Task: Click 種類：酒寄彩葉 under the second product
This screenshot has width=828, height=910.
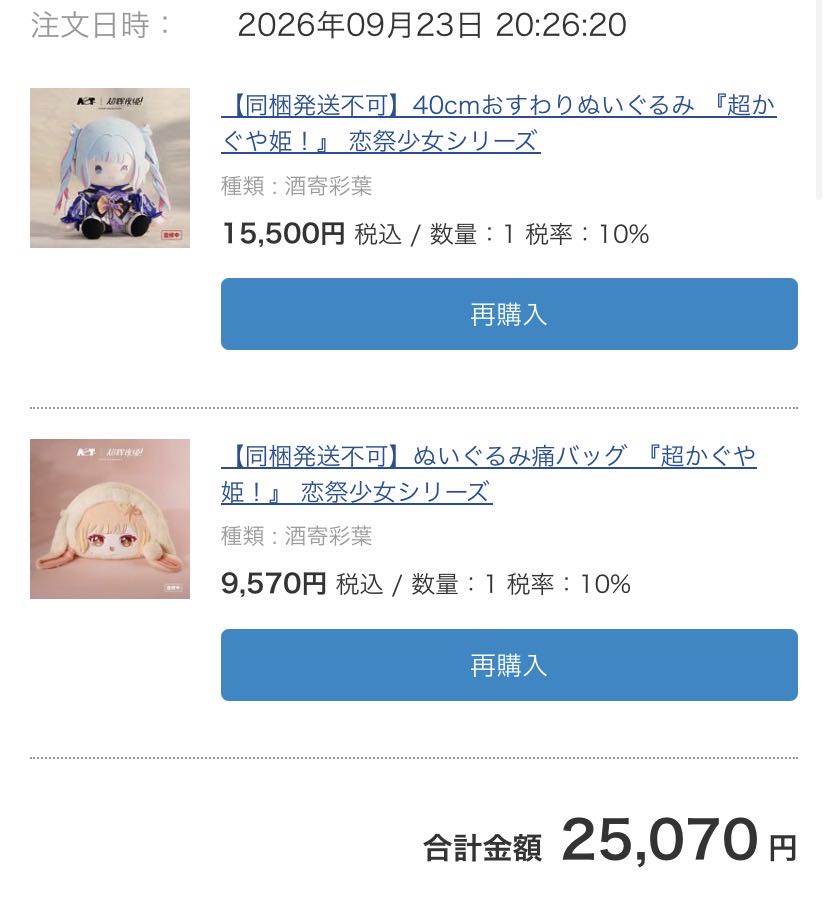Action: pyautogui.click(x=297, y=536)
